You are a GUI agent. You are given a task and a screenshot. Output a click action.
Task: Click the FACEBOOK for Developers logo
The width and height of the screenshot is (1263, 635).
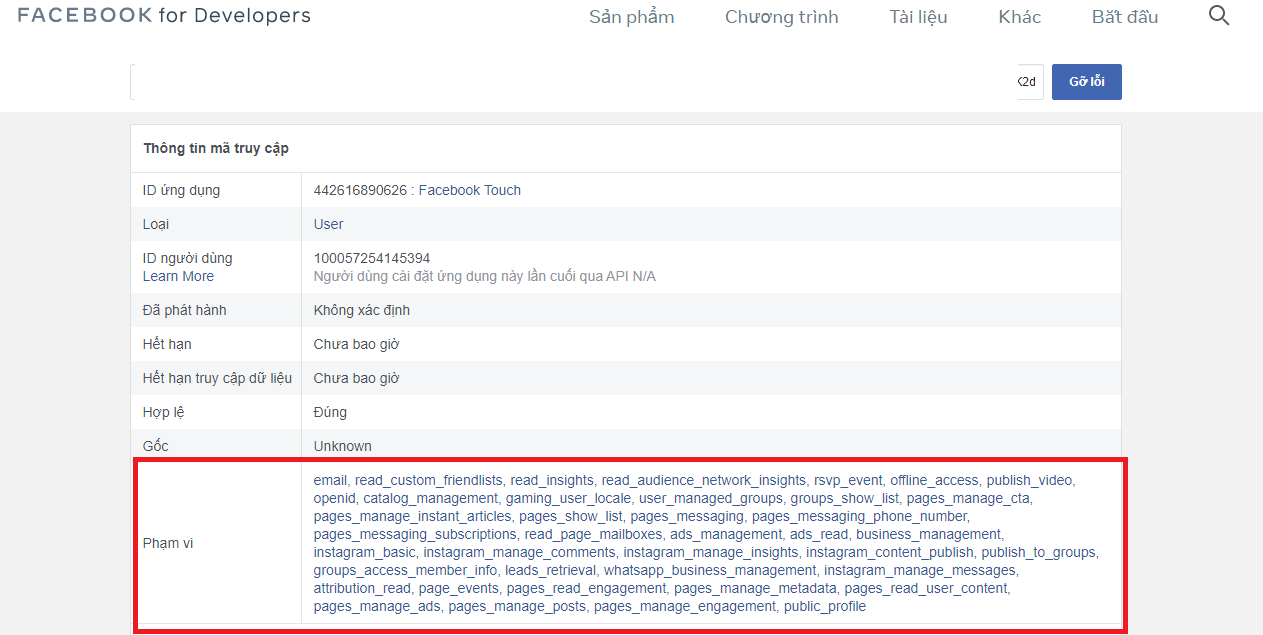[x=163, y=15]
